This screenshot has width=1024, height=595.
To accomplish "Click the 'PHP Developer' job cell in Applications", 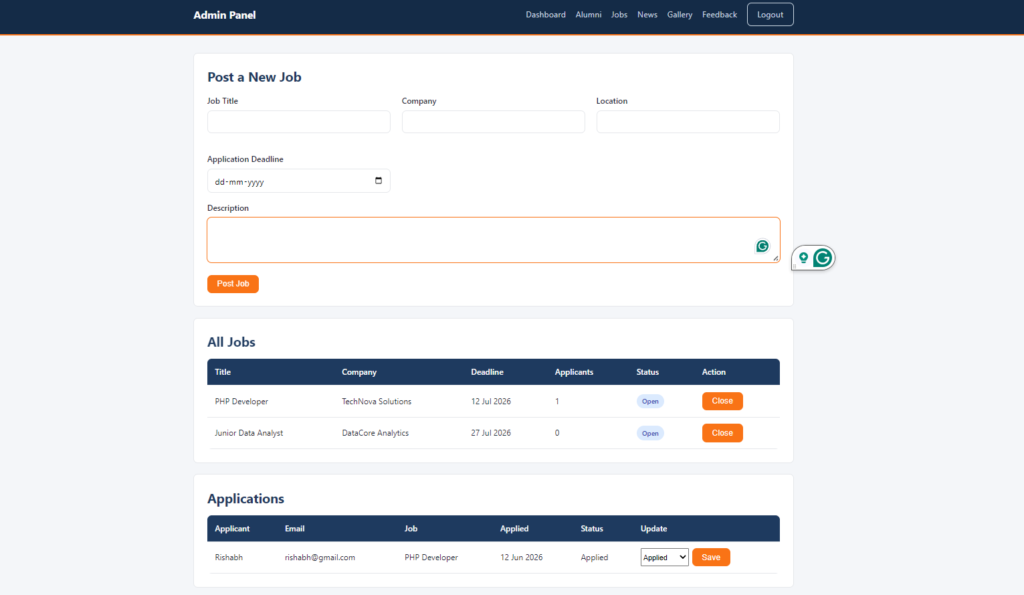I will click(x=431, y=557).
